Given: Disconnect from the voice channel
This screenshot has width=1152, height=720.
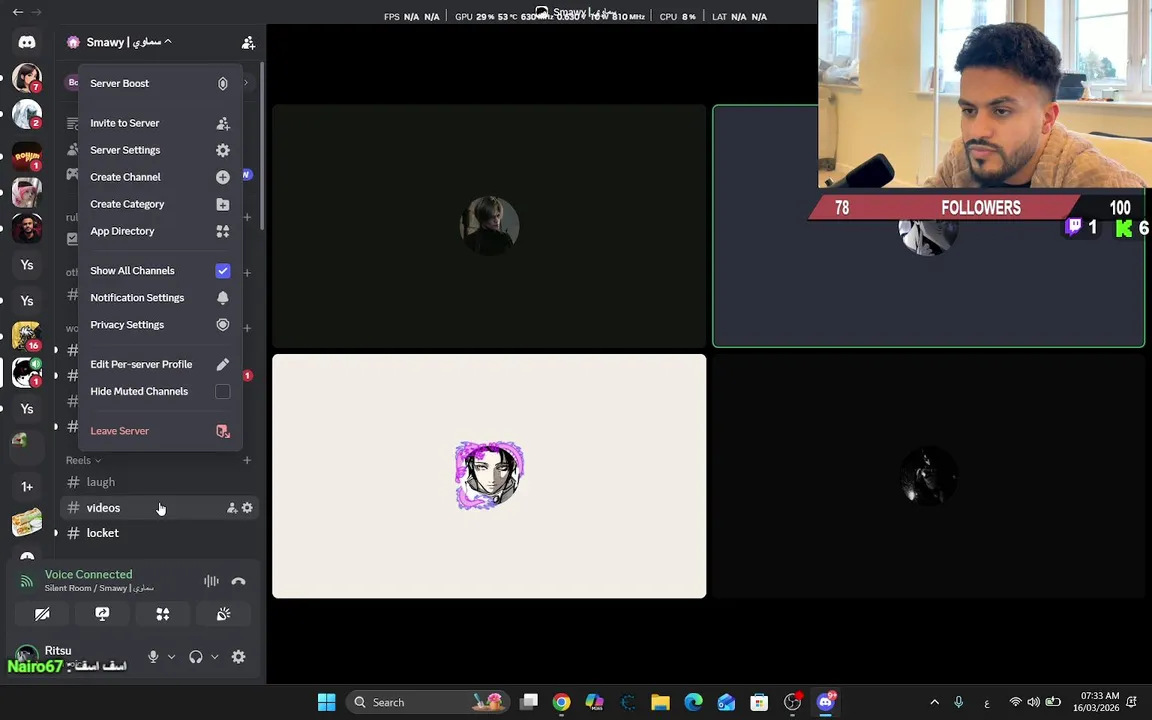Looking at the screenshot, I should (x=238, y=581).
